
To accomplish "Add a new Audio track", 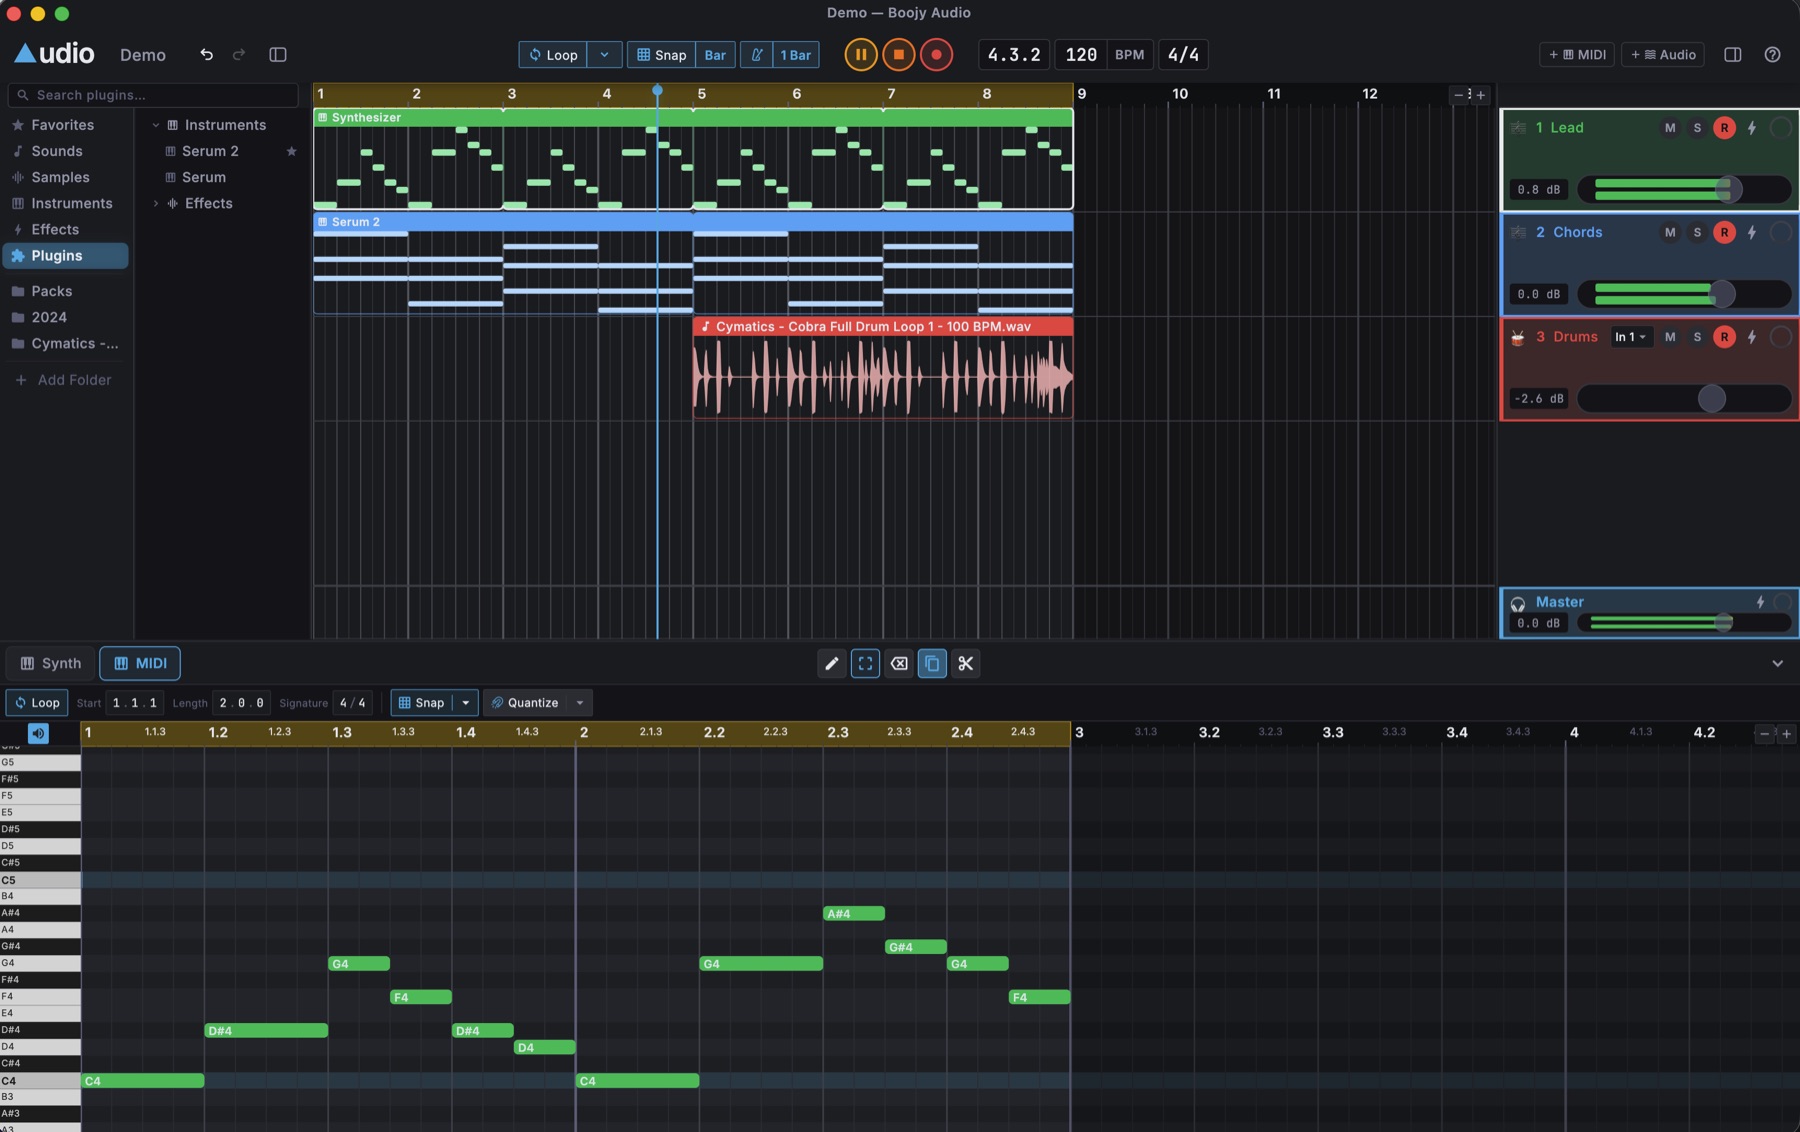I will [x=1663, y=54].
